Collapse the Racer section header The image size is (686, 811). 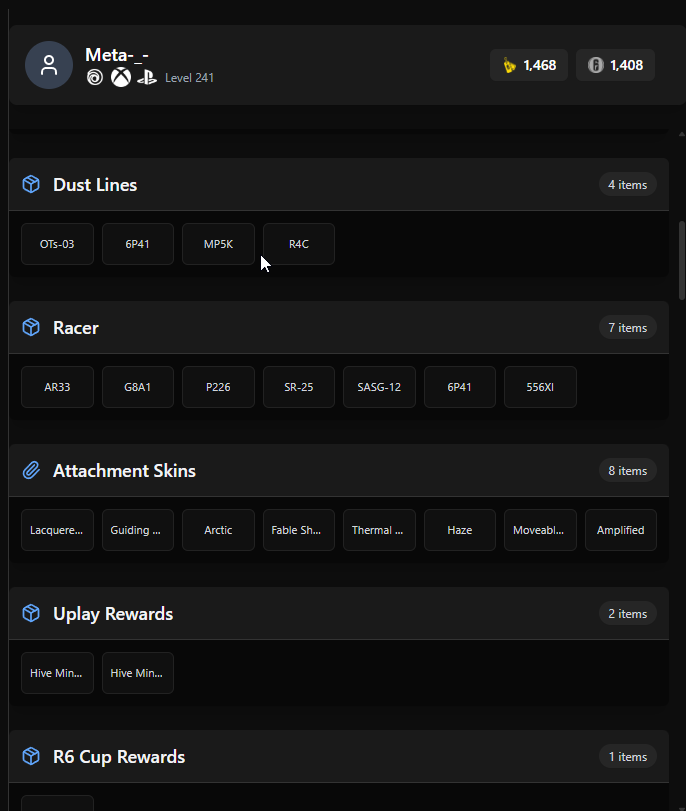(x=339, y=328)
